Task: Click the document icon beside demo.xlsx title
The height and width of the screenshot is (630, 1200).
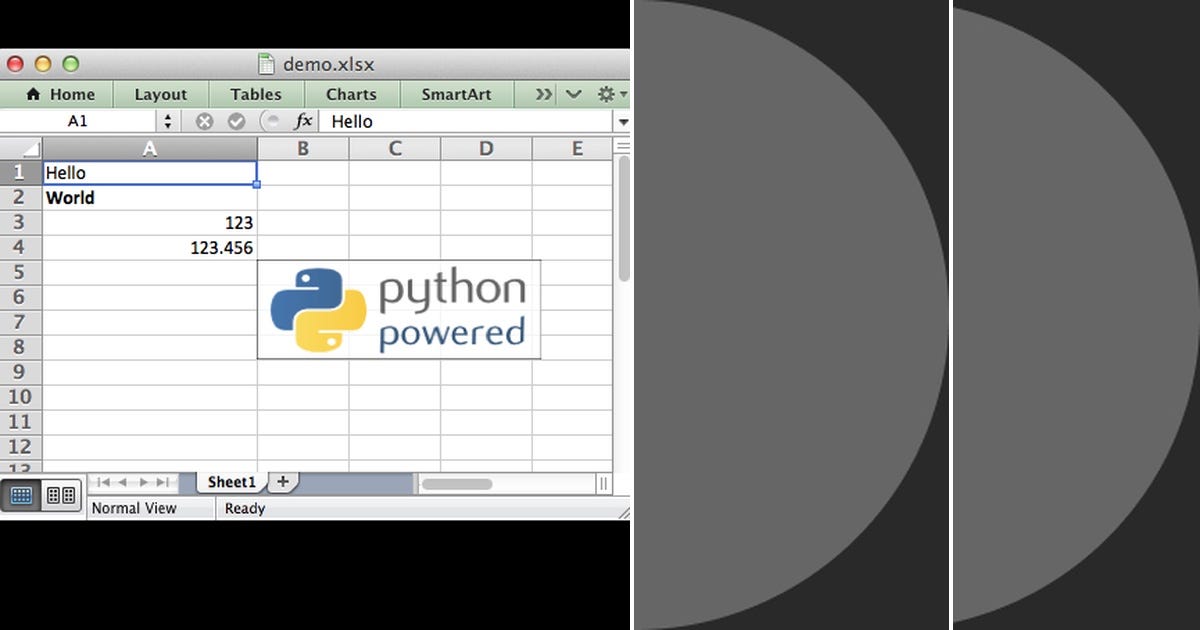Action: [x=266, y=63]
